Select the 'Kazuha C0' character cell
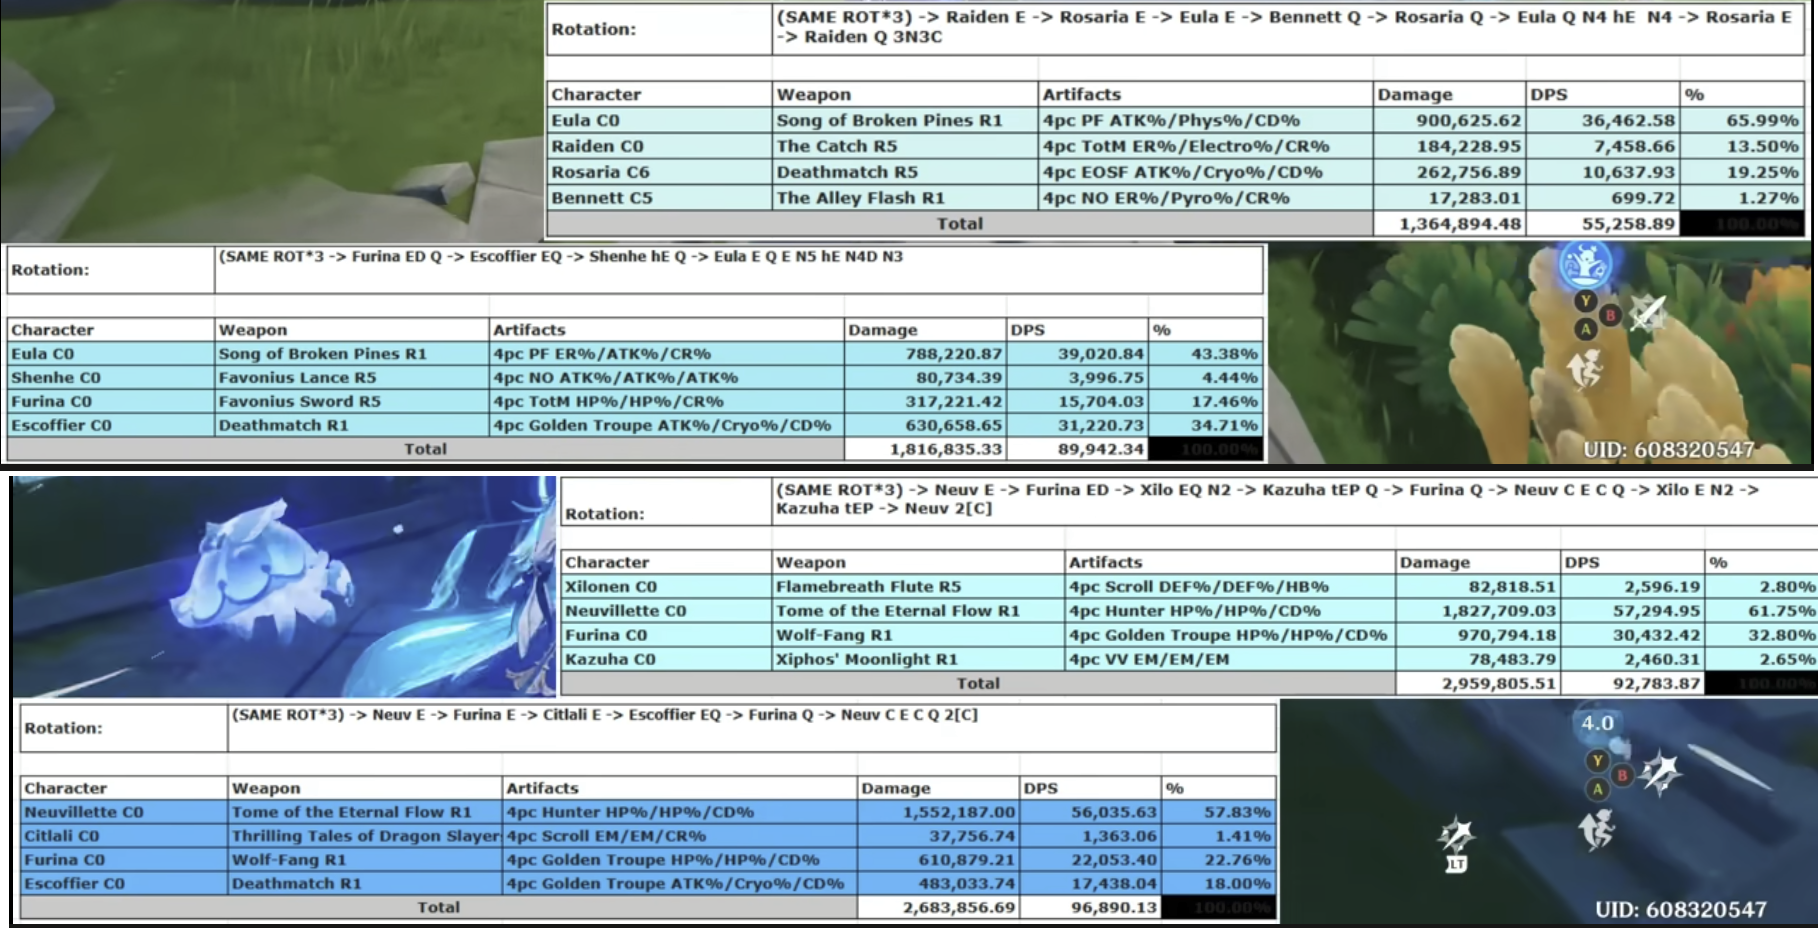Image resolution: width=1818 pixels, height=928 pixels. point(666,659)
